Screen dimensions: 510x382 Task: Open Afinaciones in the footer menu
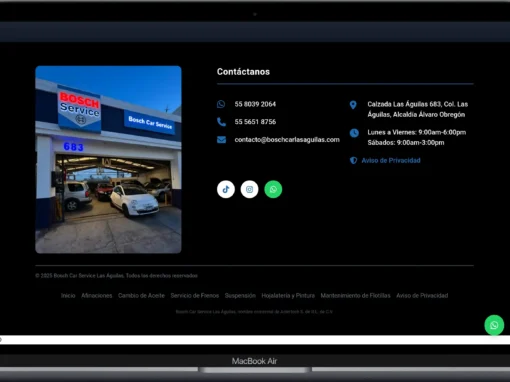click(97, 296)
